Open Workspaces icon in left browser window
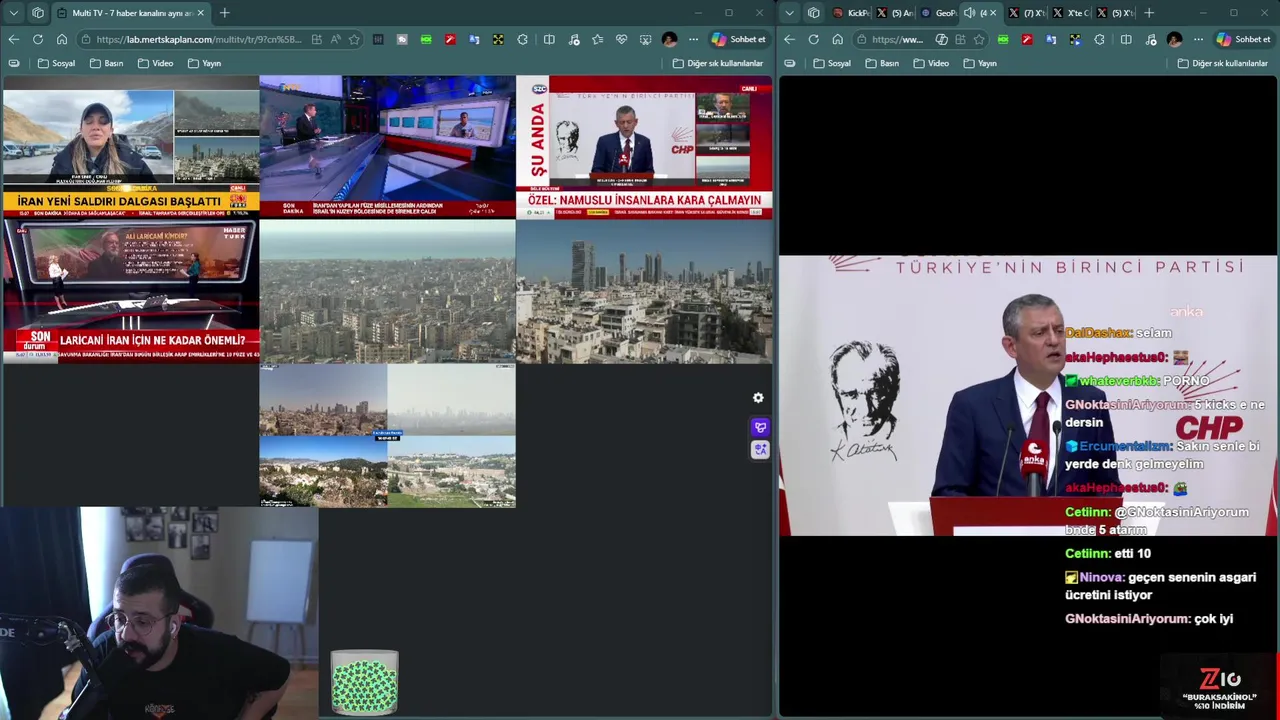1280x720 pixels. tap(38, 13)
